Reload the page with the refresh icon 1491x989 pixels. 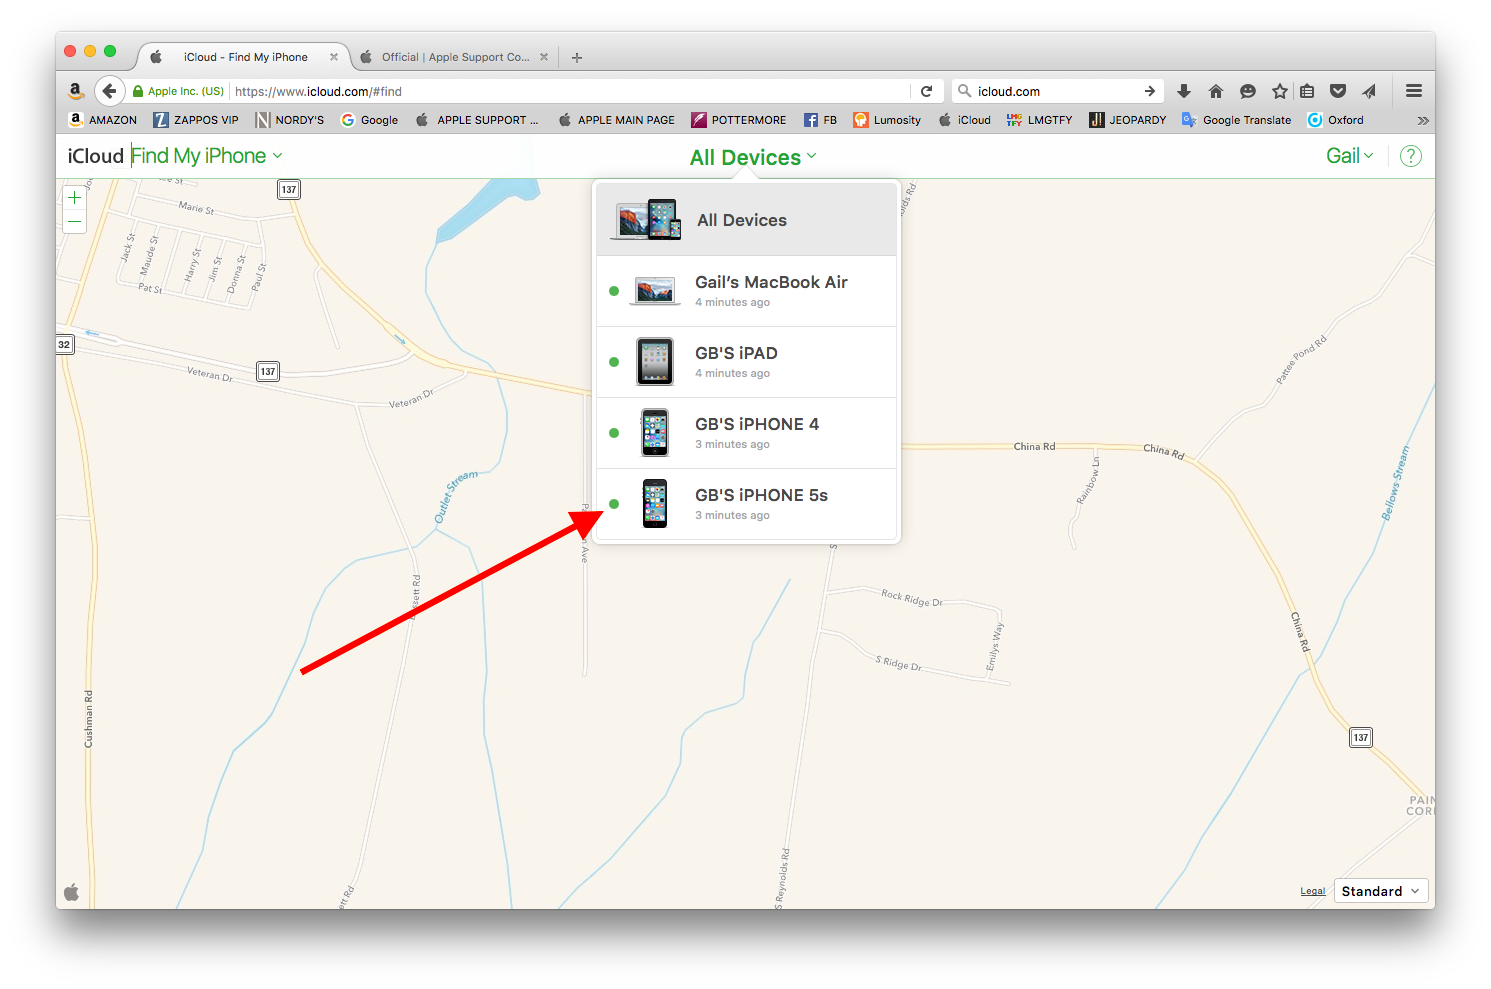click(926, 91)
